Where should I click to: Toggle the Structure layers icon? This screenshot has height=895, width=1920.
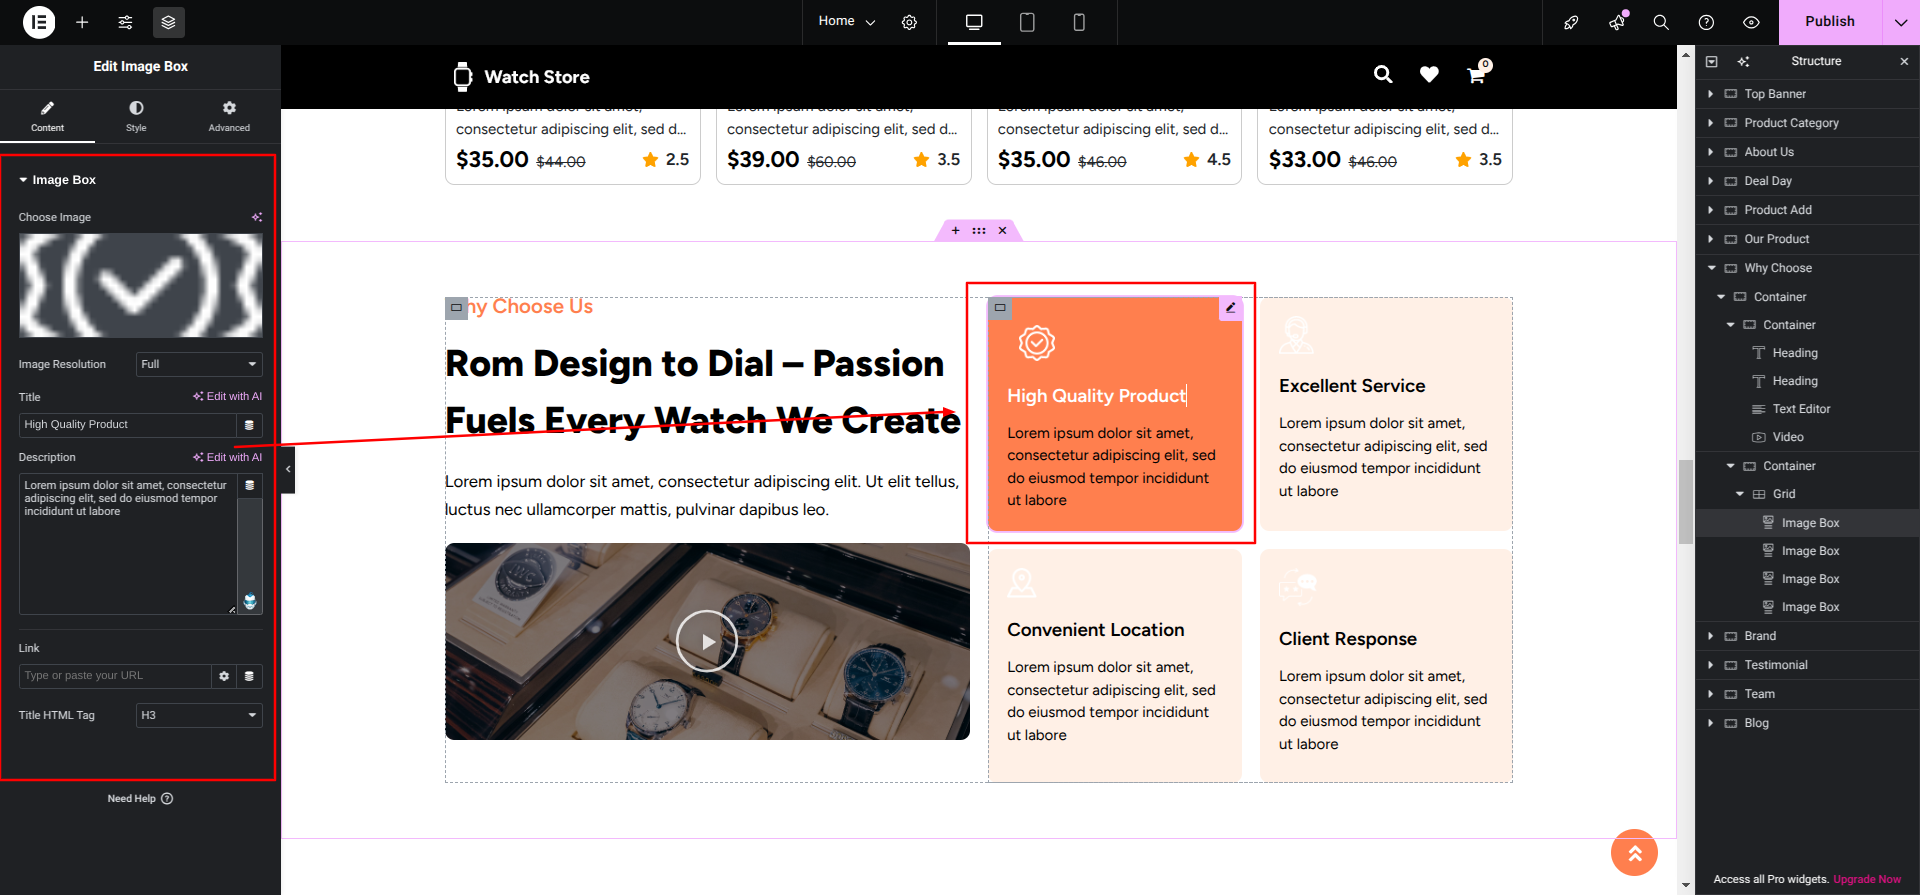[x=168, y=22]
